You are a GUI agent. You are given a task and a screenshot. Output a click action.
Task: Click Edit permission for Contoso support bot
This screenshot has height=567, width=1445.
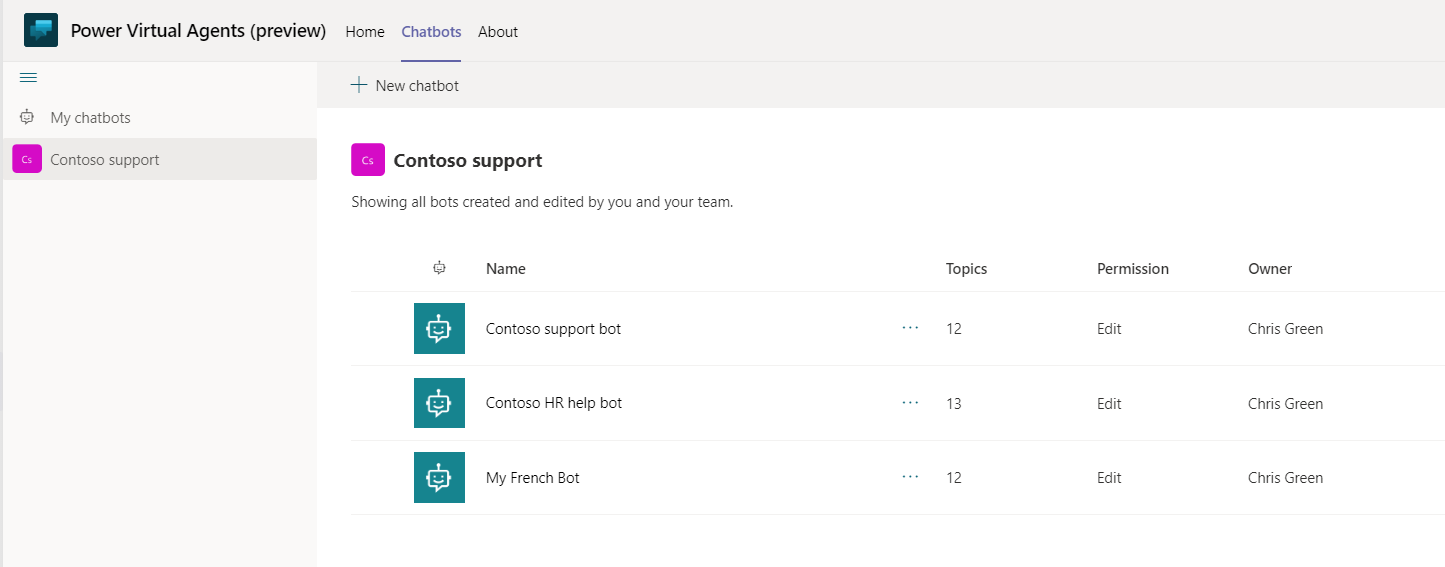1109,329
